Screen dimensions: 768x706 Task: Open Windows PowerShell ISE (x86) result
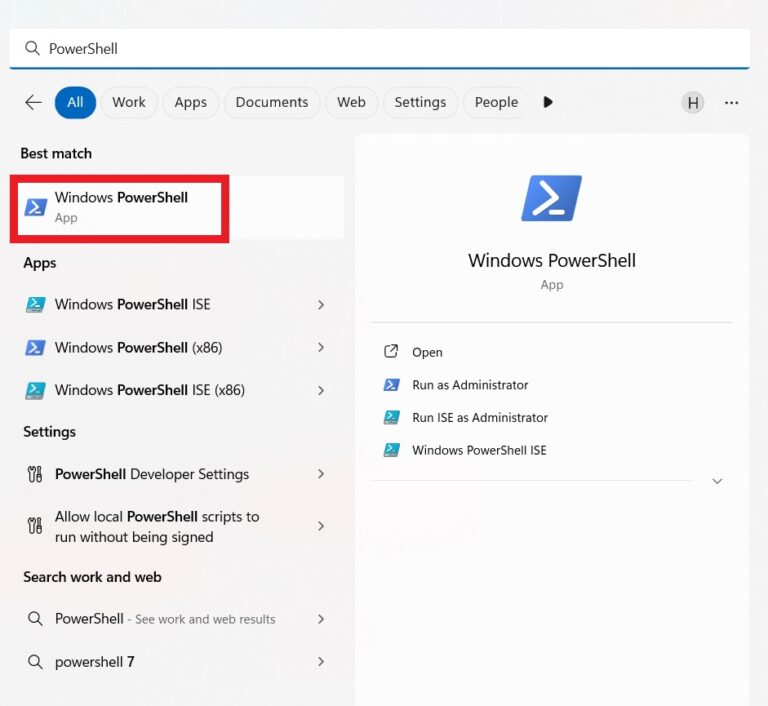pyautogui.click(x=176, y=390)
